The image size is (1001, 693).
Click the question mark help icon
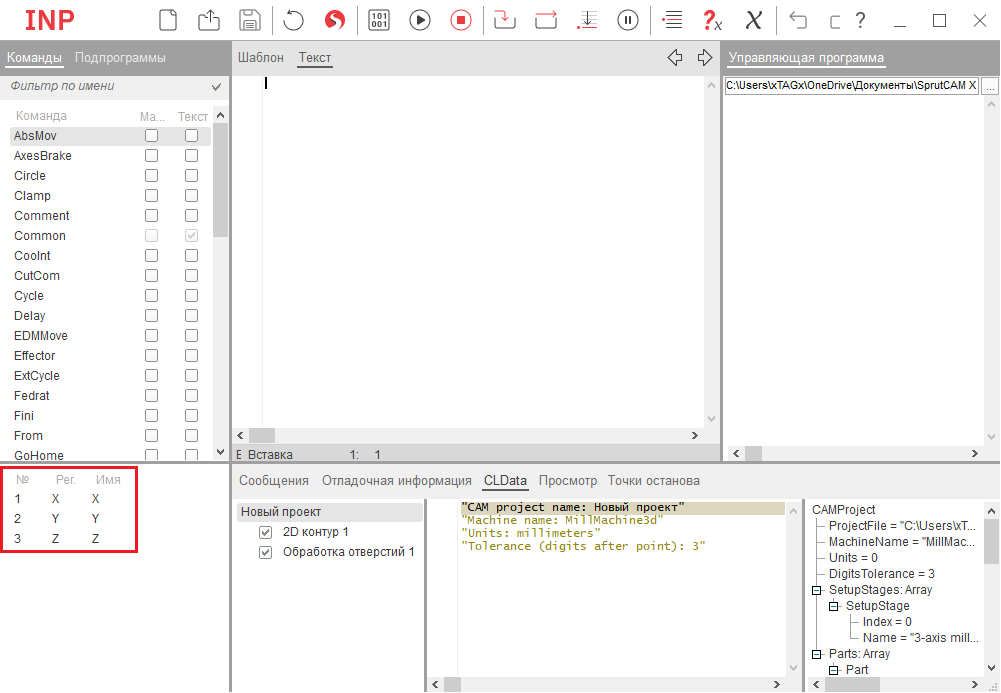coord(860,20)
